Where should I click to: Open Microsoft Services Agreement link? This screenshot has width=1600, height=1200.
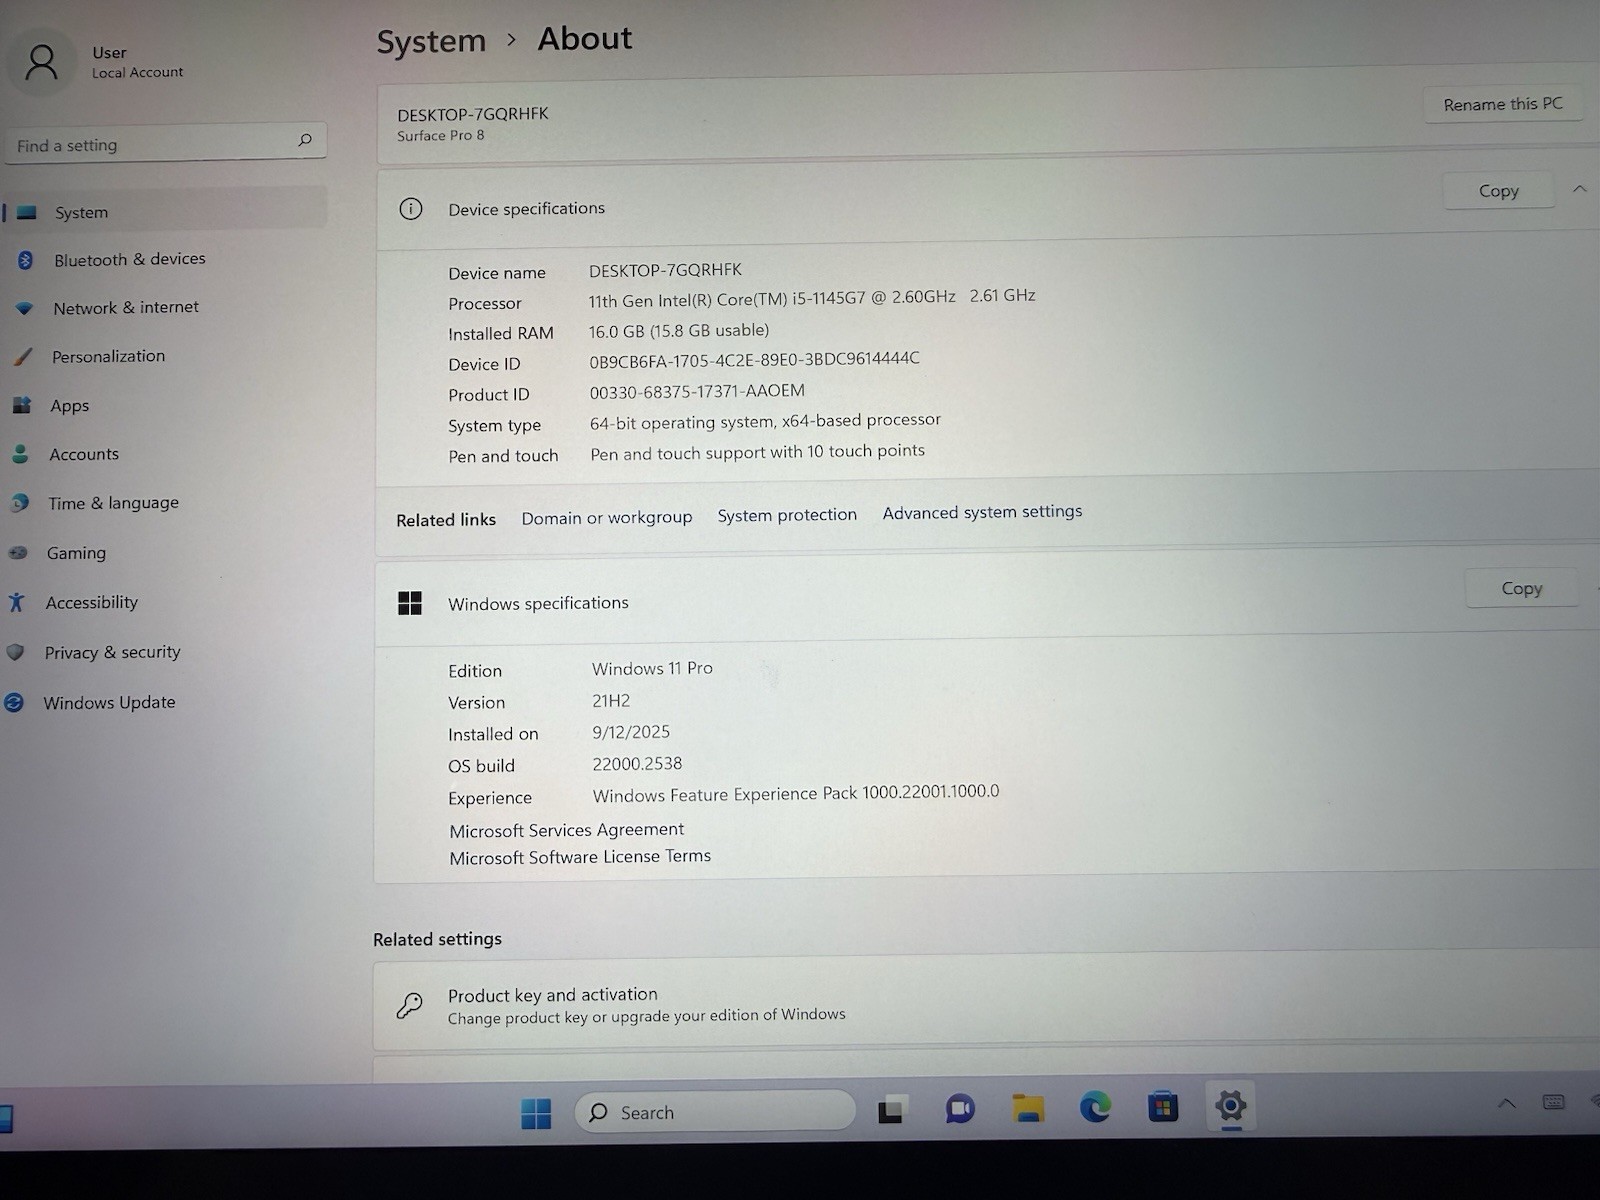(x=566, y=830)
